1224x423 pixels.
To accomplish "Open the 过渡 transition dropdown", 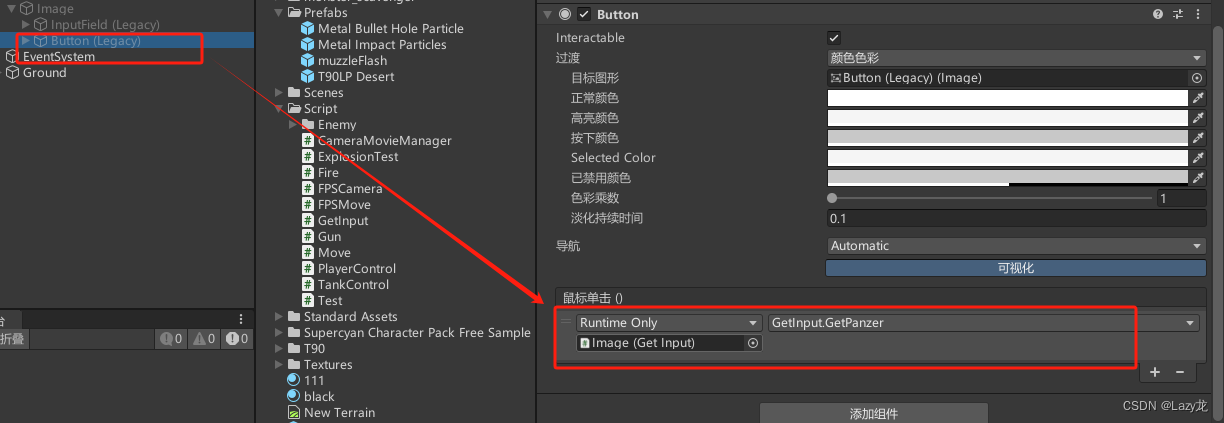I will [1016, 58].
